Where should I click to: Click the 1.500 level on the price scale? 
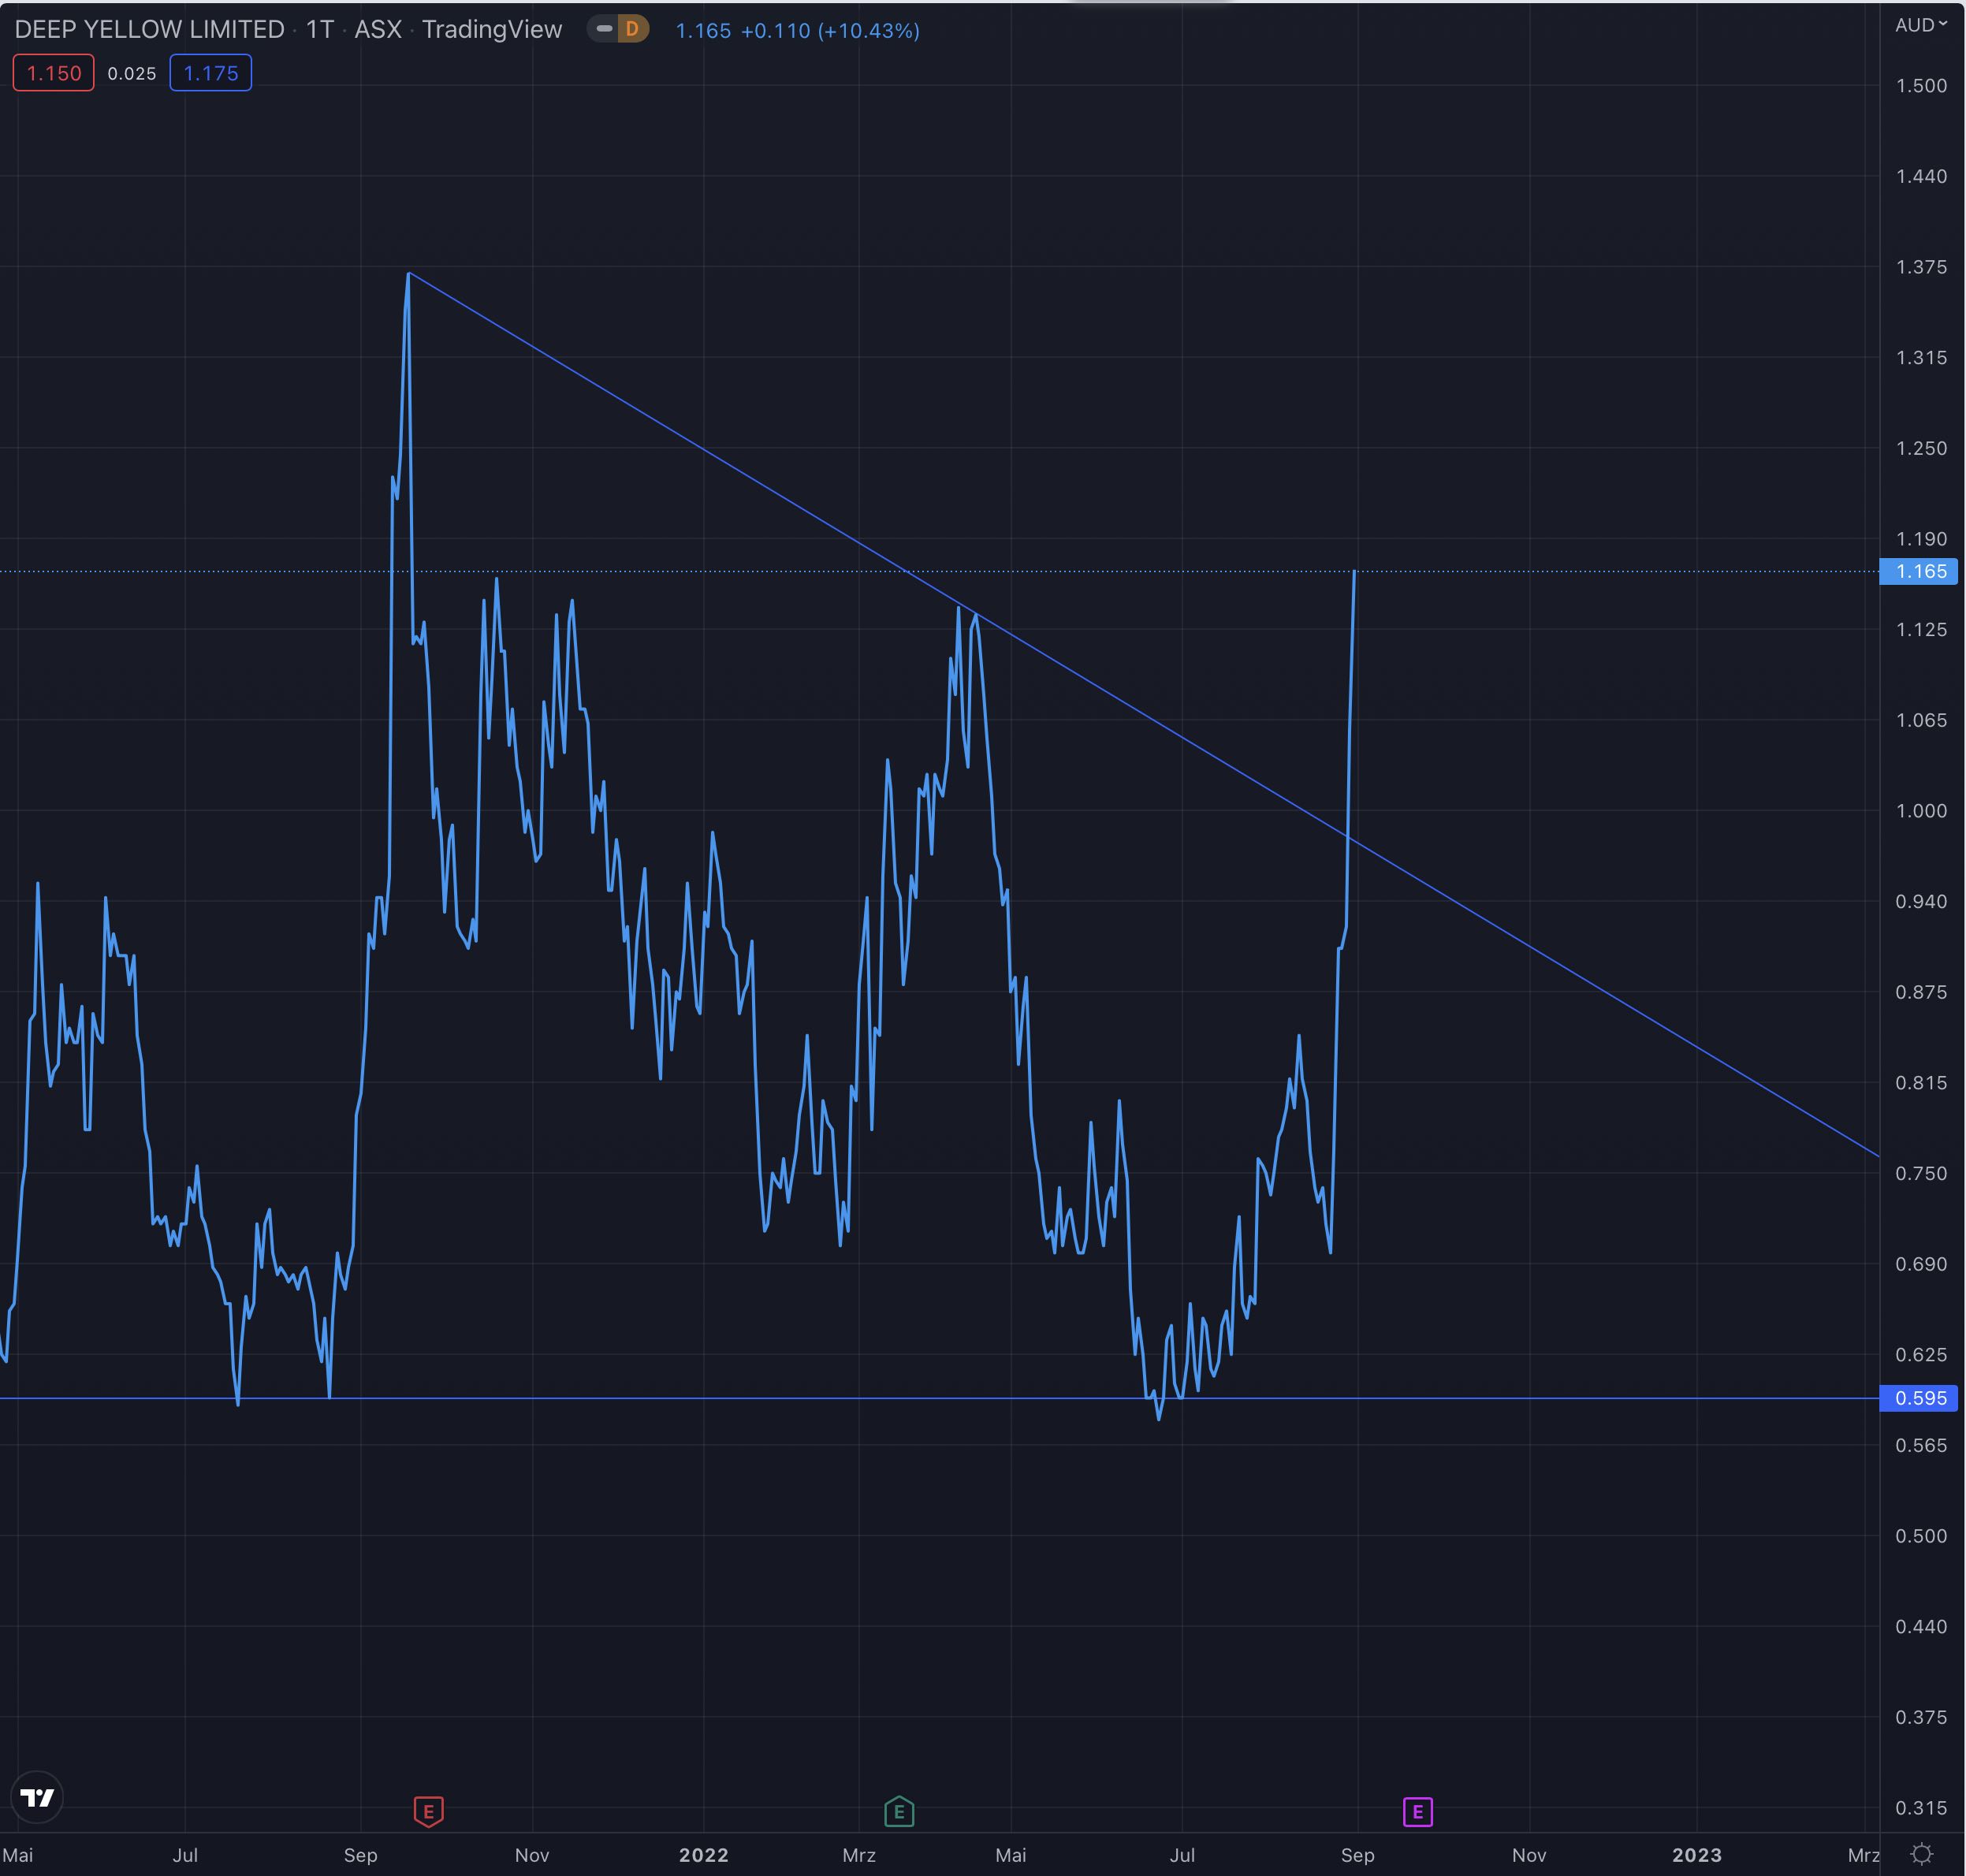click(x=1921, y=86)
